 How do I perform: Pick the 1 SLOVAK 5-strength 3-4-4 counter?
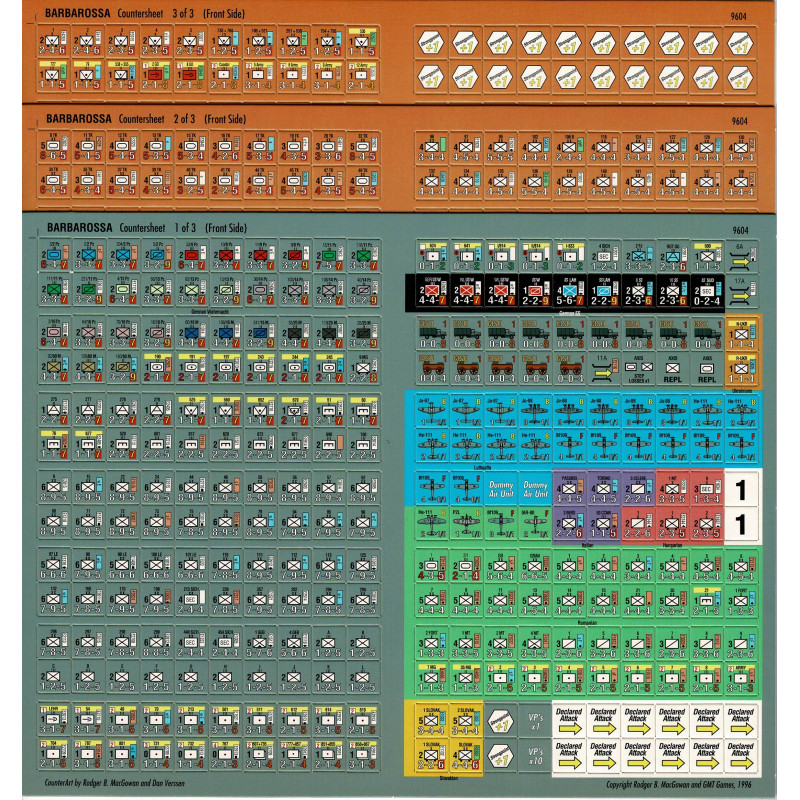(431, 720)
